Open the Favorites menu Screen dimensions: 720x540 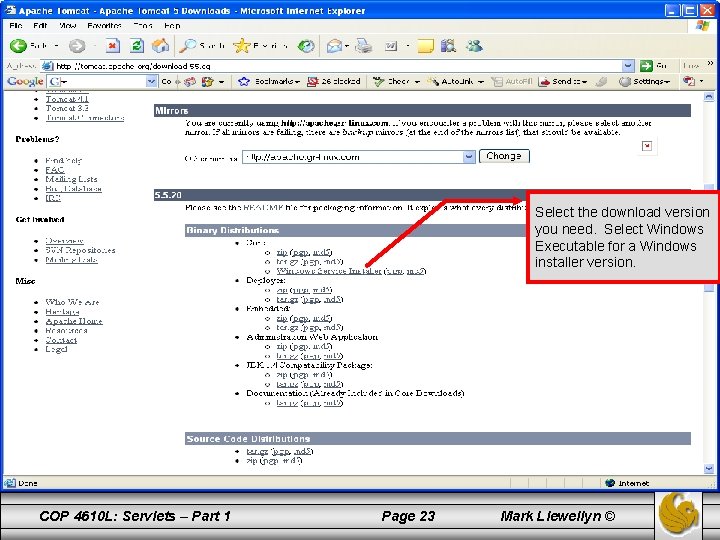[104, 26]
